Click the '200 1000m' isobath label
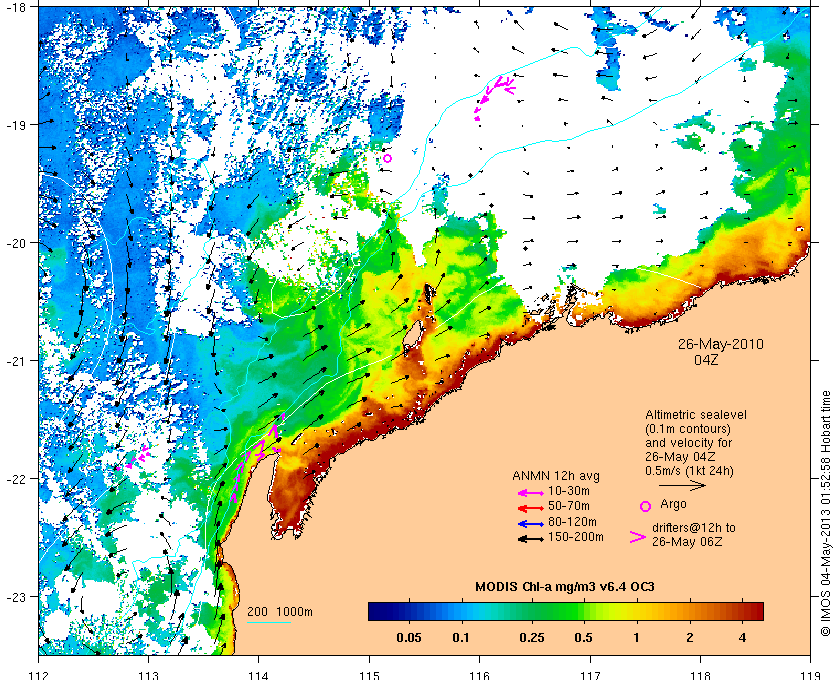The image size is (840, 680). pos(280,612)
